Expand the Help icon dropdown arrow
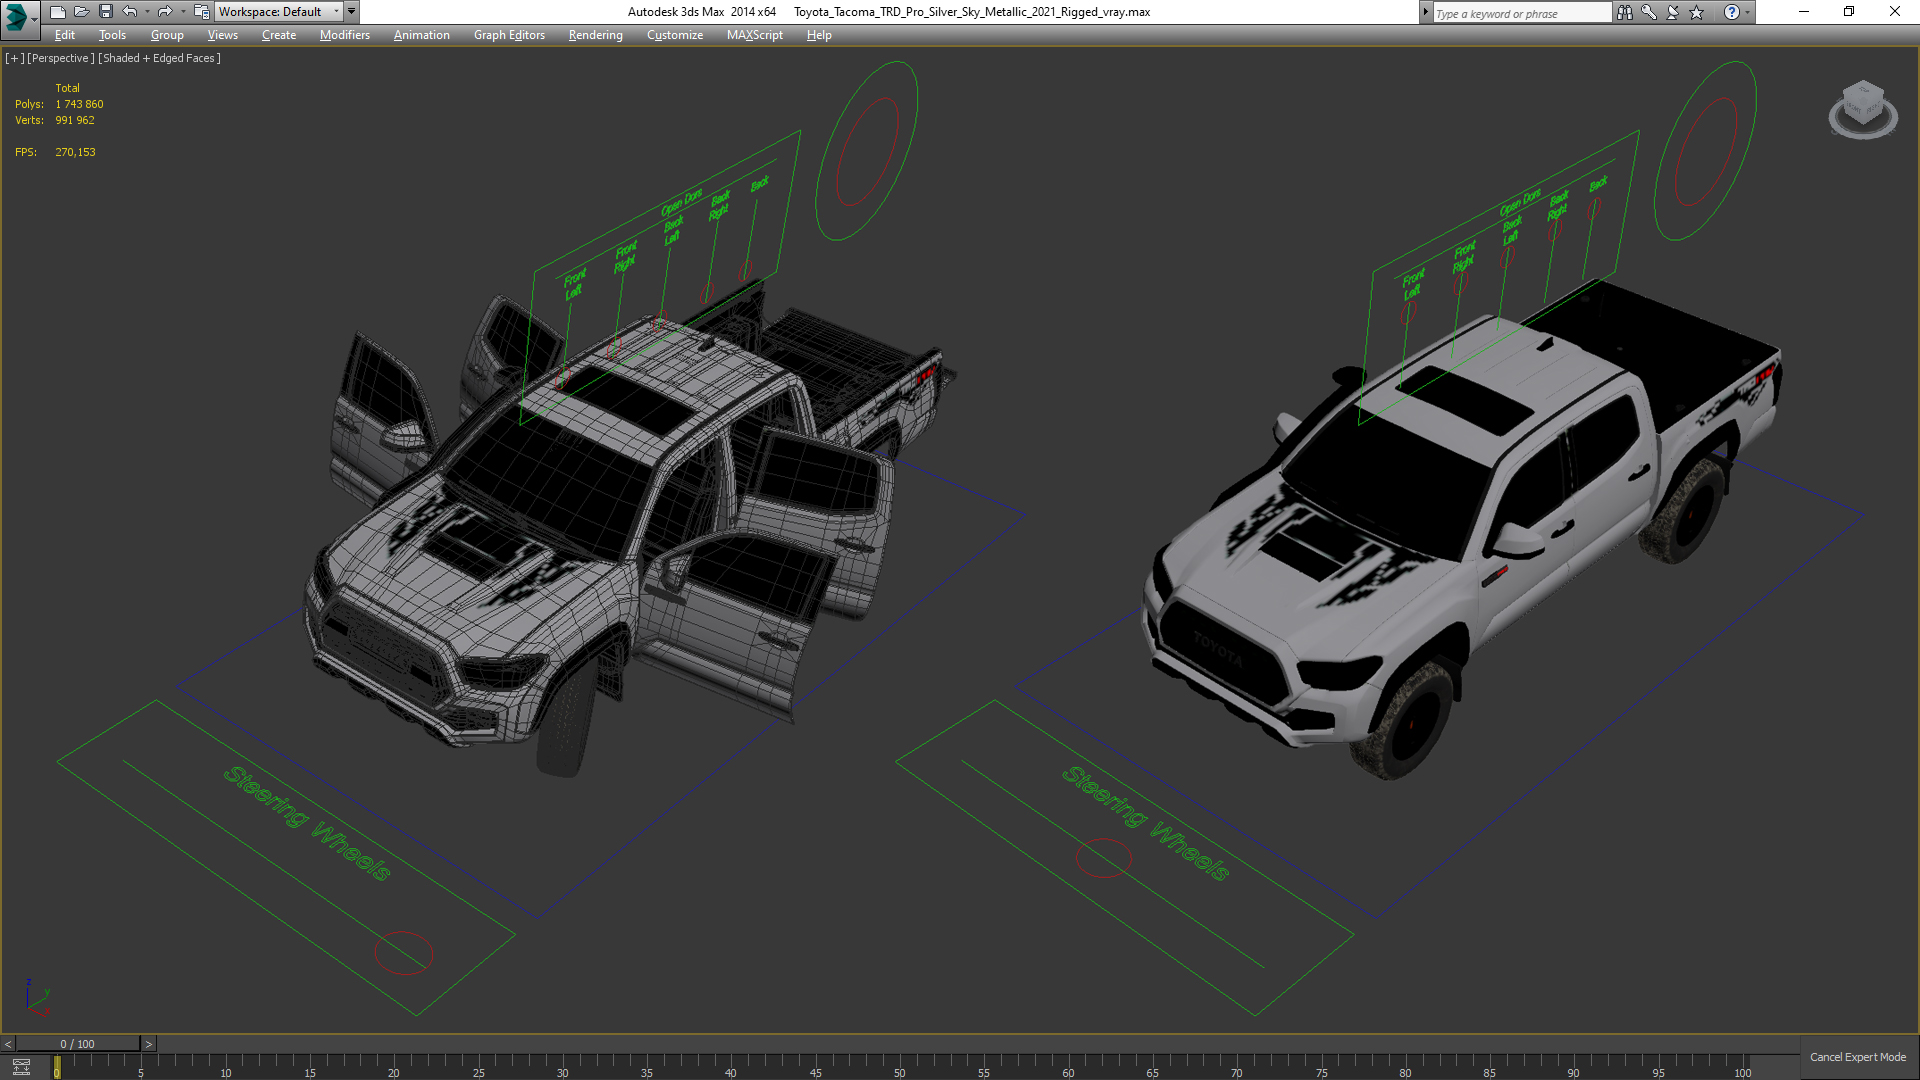This screenshot has height=1080, width=1920. (x=1747, y=12)
